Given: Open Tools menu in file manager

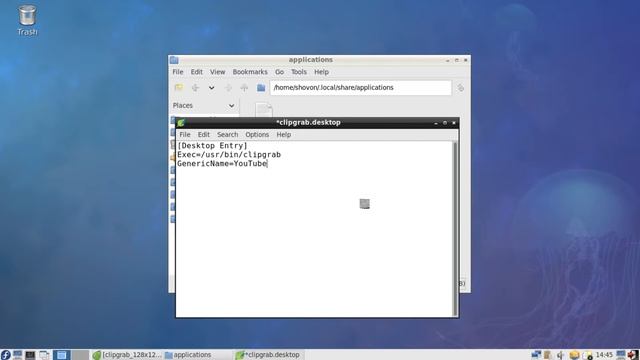Looking at the screenshot, I should click(298, 72).
